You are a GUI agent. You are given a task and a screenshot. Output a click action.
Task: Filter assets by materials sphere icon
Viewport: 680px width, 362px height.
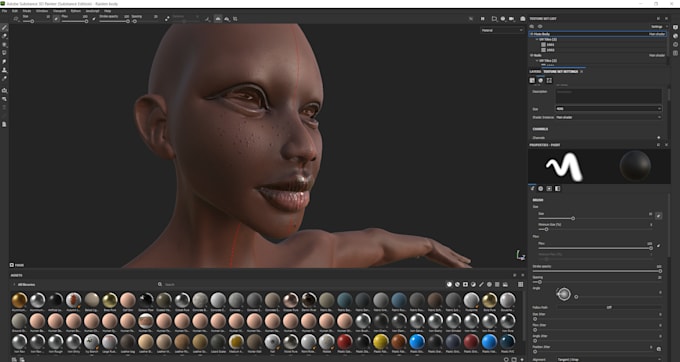pyautogui.click(x=449, y=284)
